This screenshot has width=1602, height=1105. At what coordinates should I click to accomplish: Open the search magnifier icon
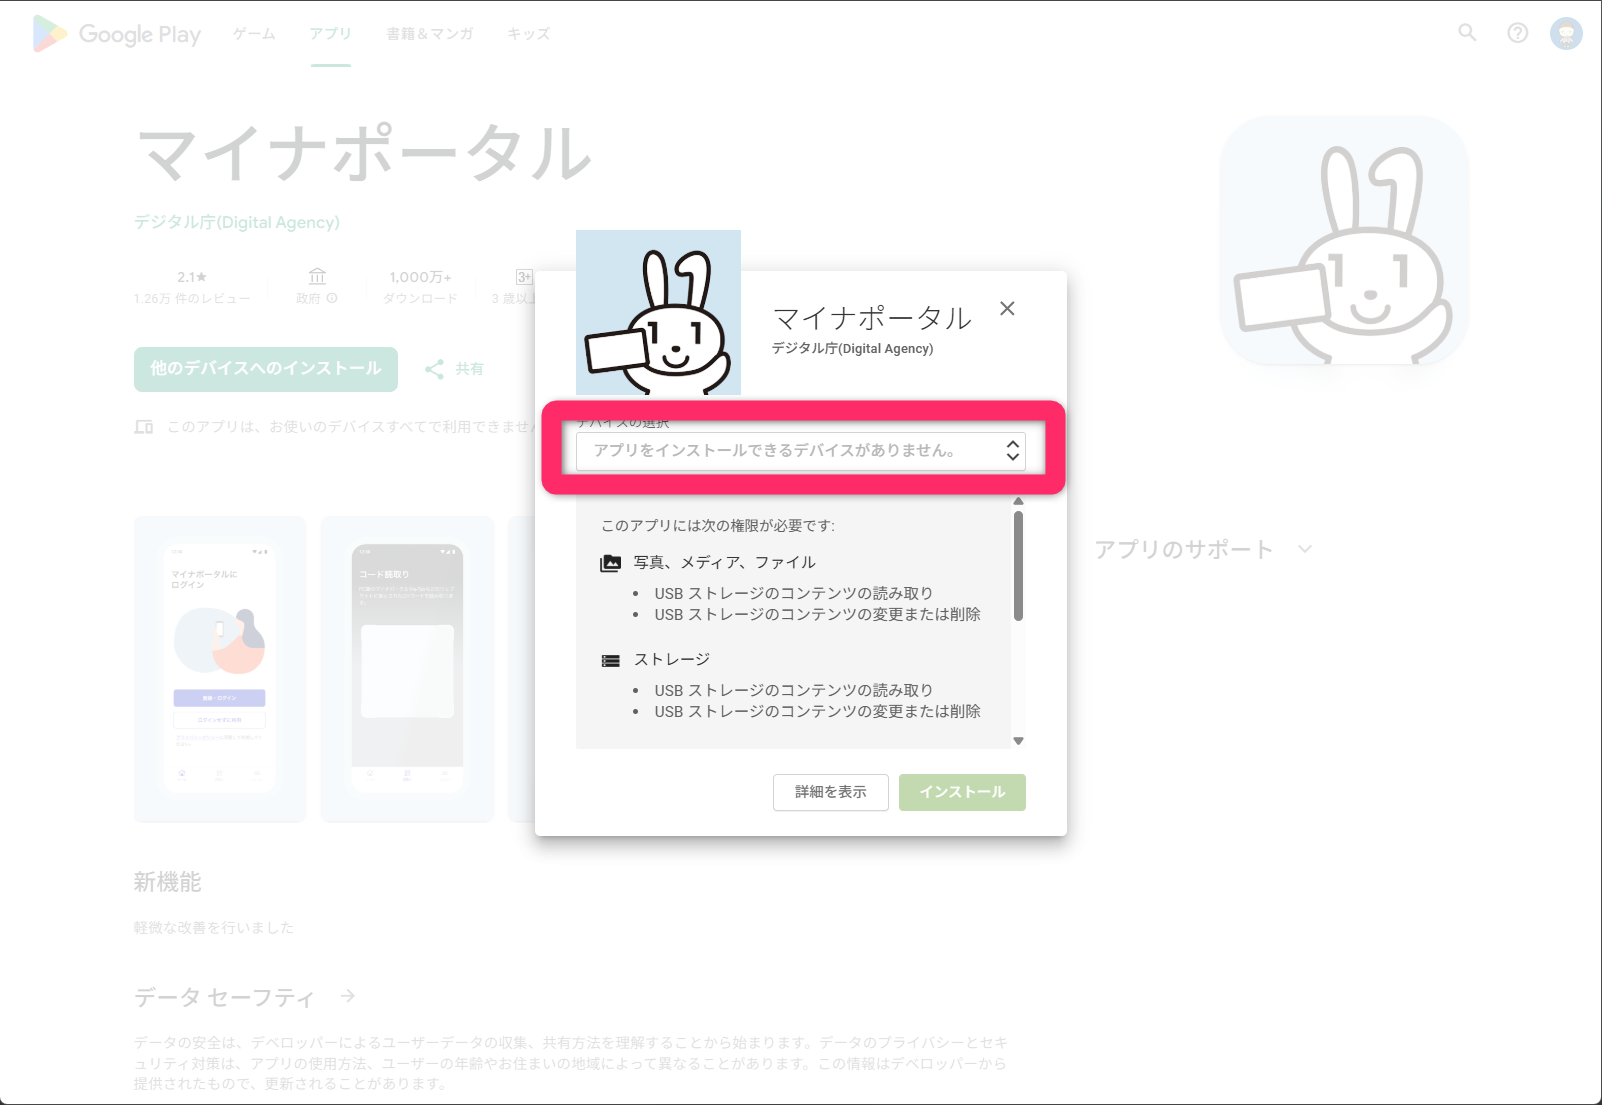click(x=1467, y=33)
